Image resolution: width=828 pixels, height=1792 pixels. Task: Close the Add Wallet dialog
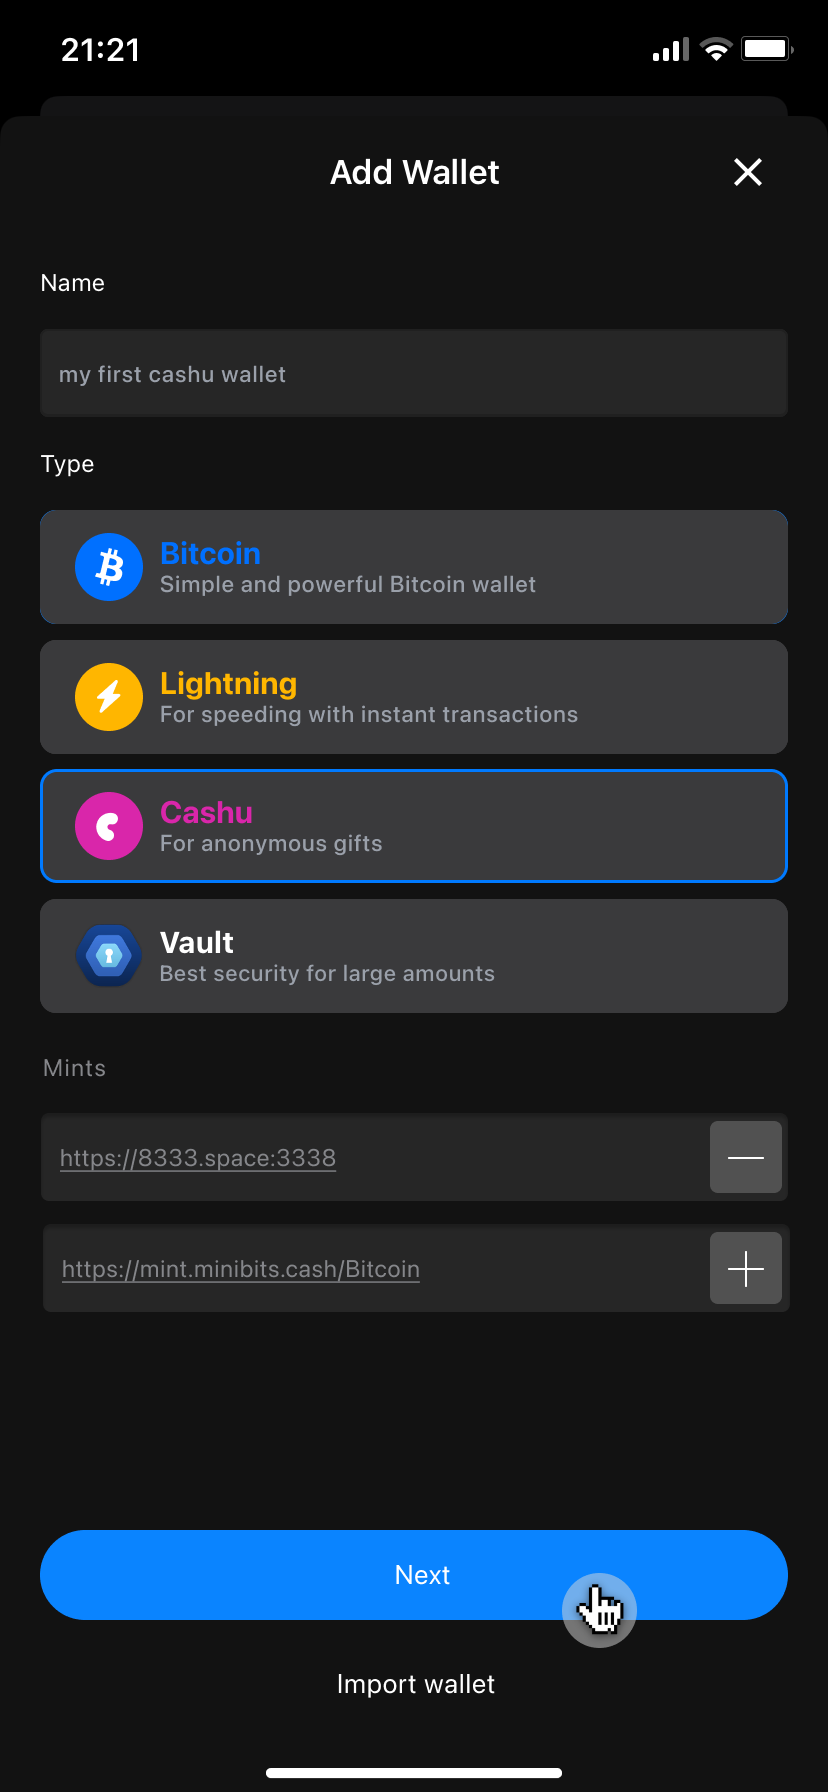748,172
